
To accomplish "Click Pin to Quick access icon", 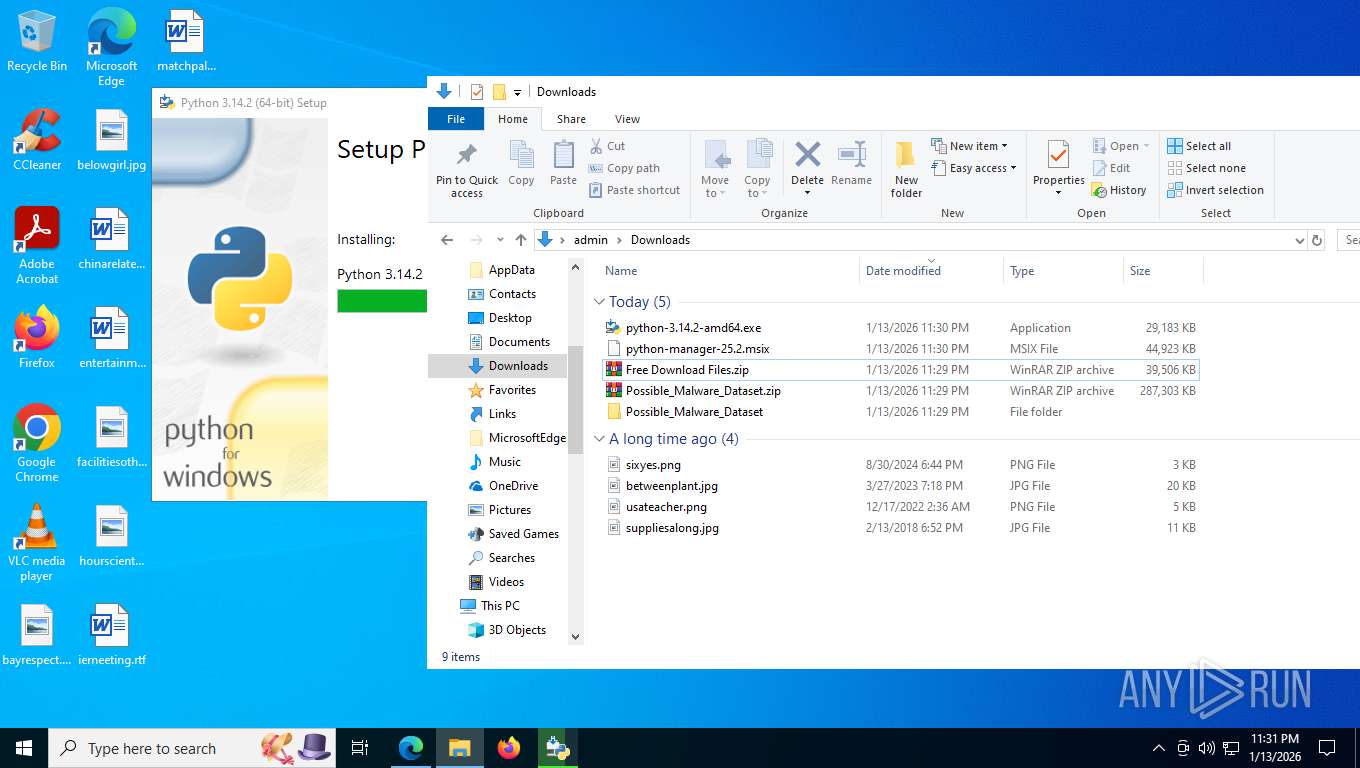I will (466, 167).
